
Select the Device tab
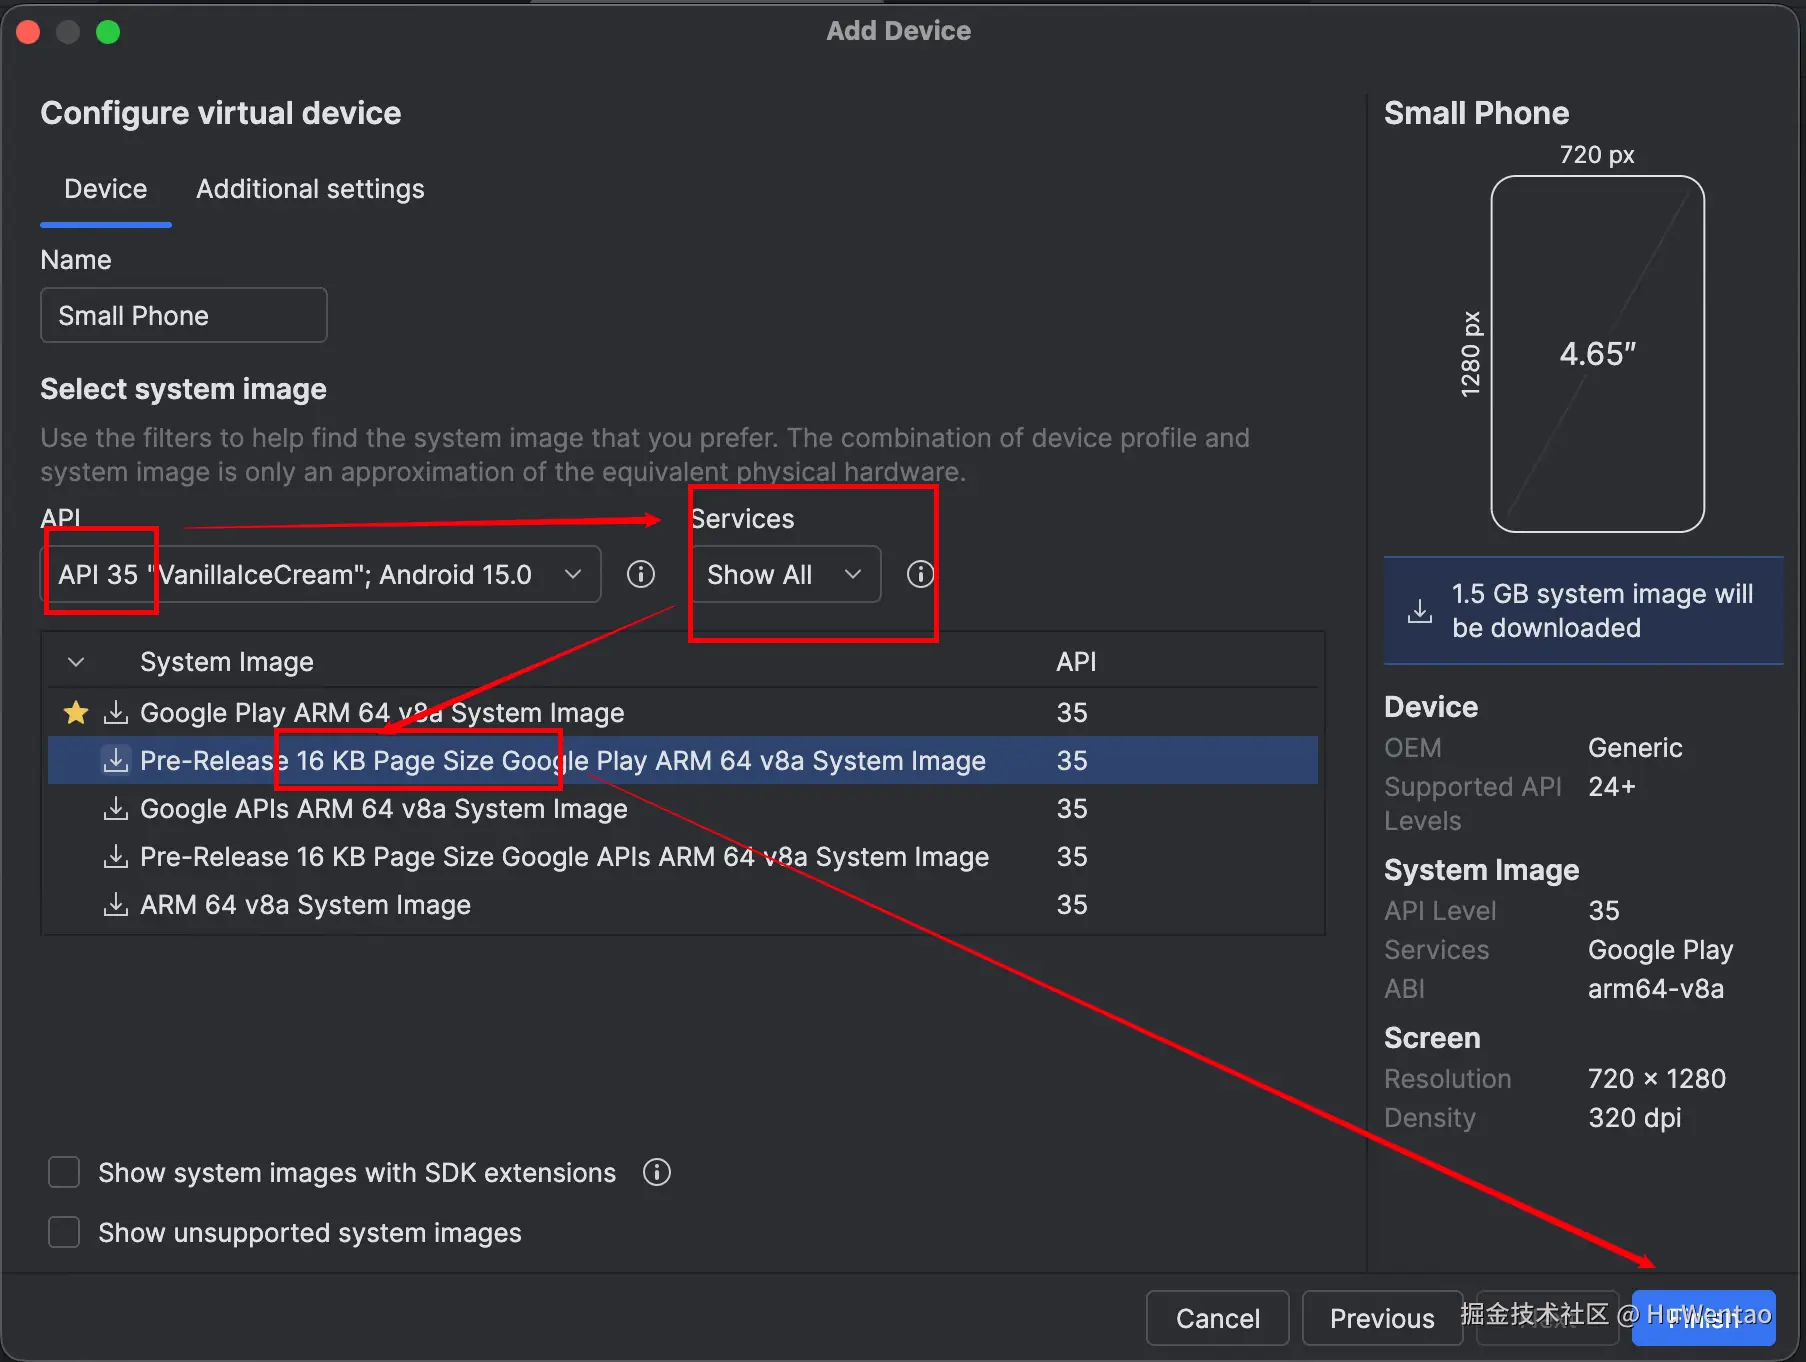click(105, 189)
